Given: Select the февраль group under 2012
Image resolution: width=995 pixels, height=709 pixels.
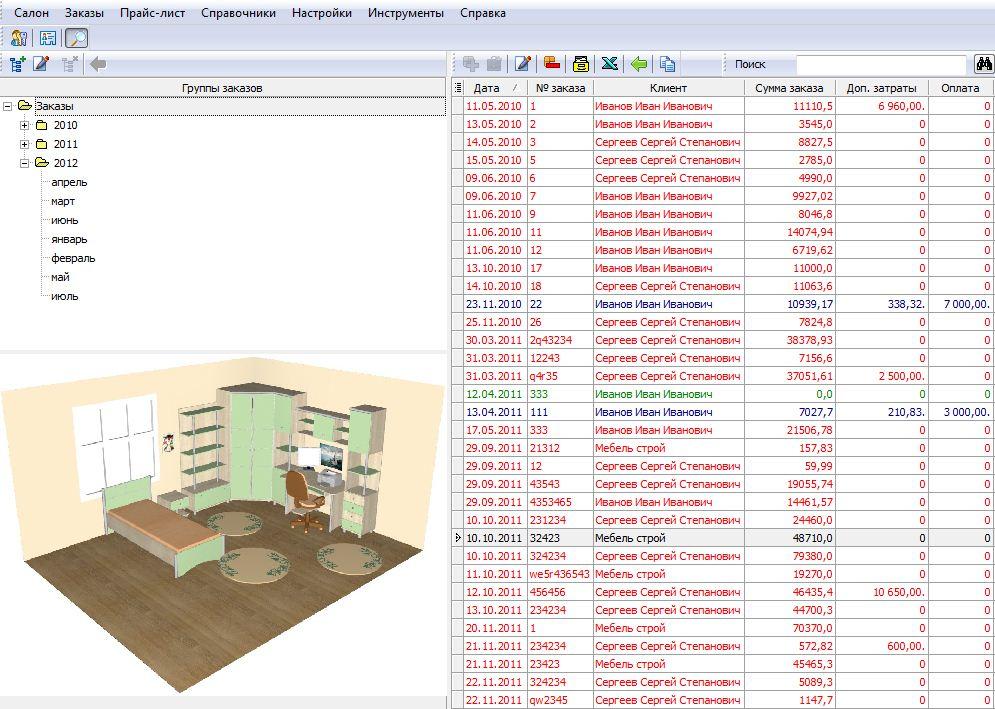Looking at the screenshot, I should tap(73, 258).
